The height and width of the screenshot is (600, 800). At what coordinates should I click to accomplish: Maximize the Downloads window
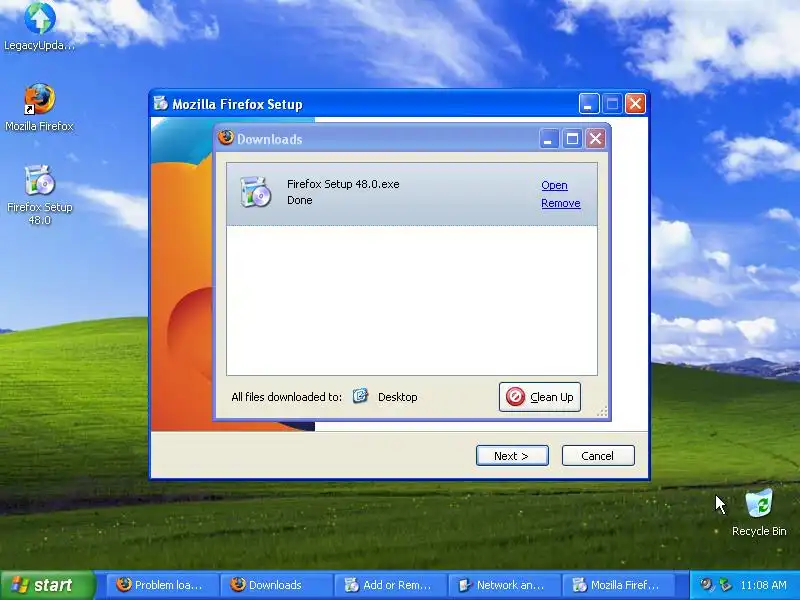click(572, 139)
